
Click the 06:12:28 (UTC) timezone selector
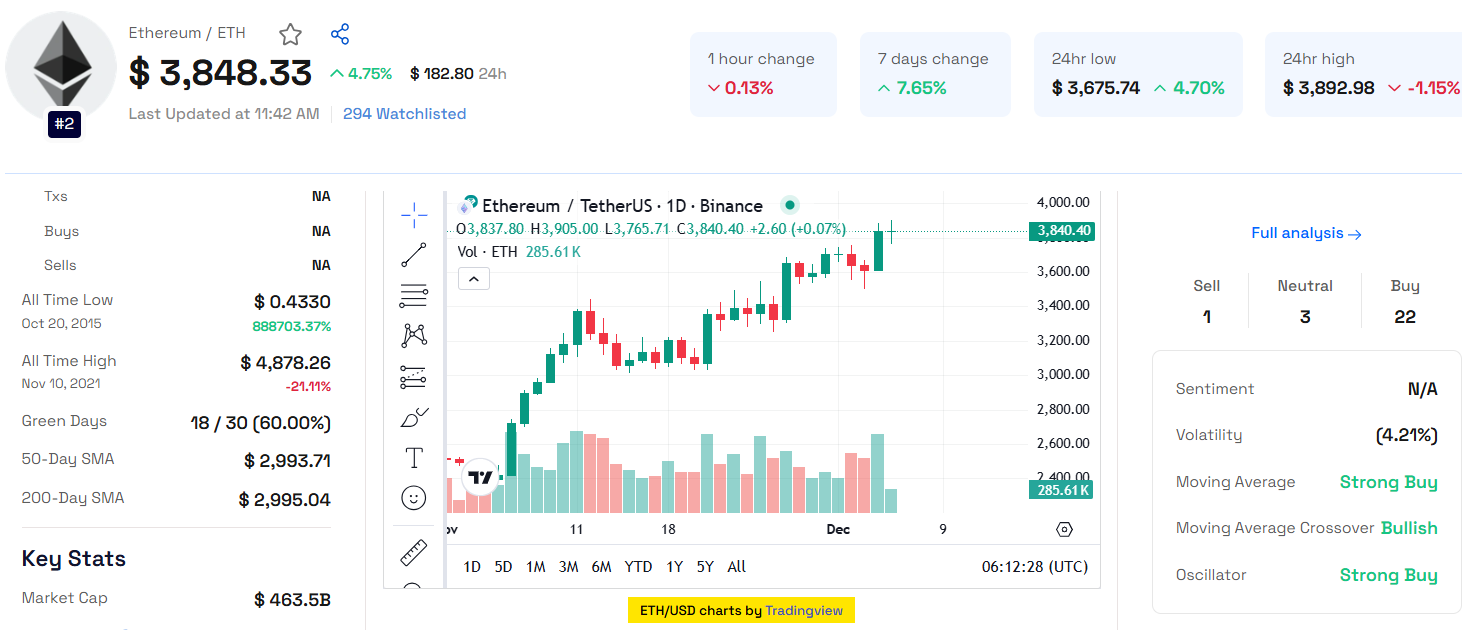point(1034,567)
